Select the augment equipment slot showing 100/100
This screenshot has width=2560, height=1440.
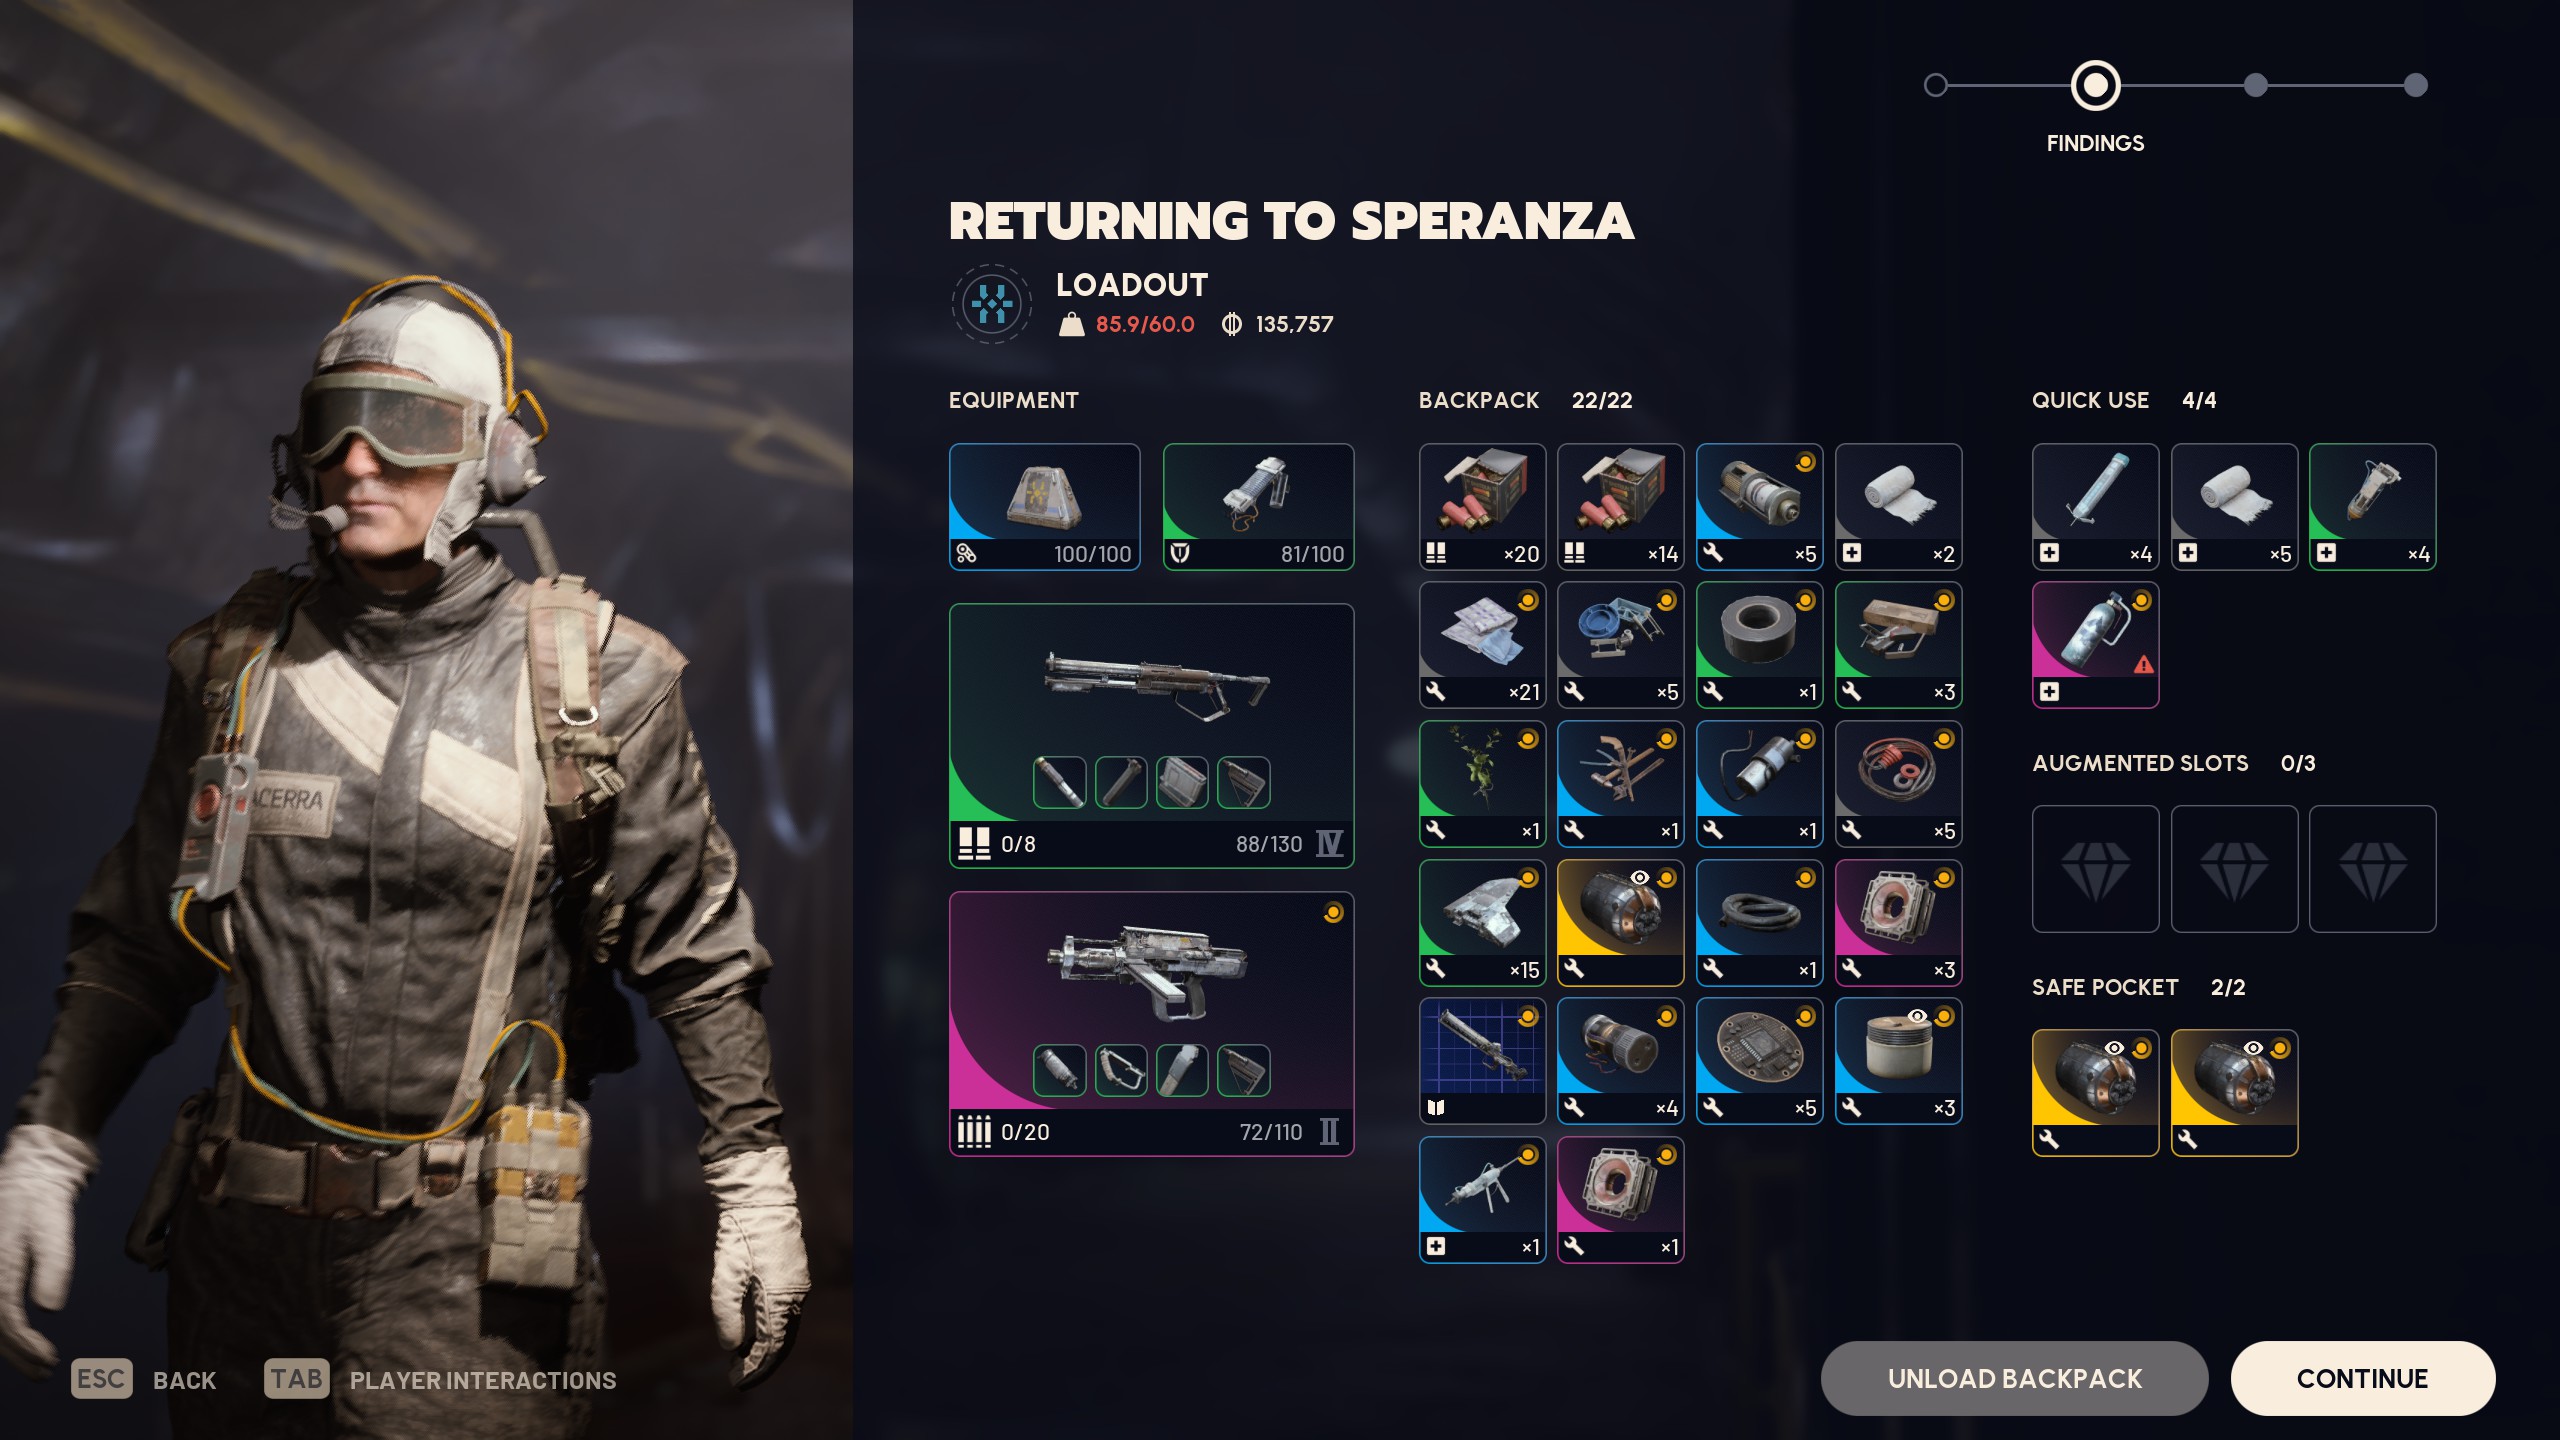tap(1044, 507)
